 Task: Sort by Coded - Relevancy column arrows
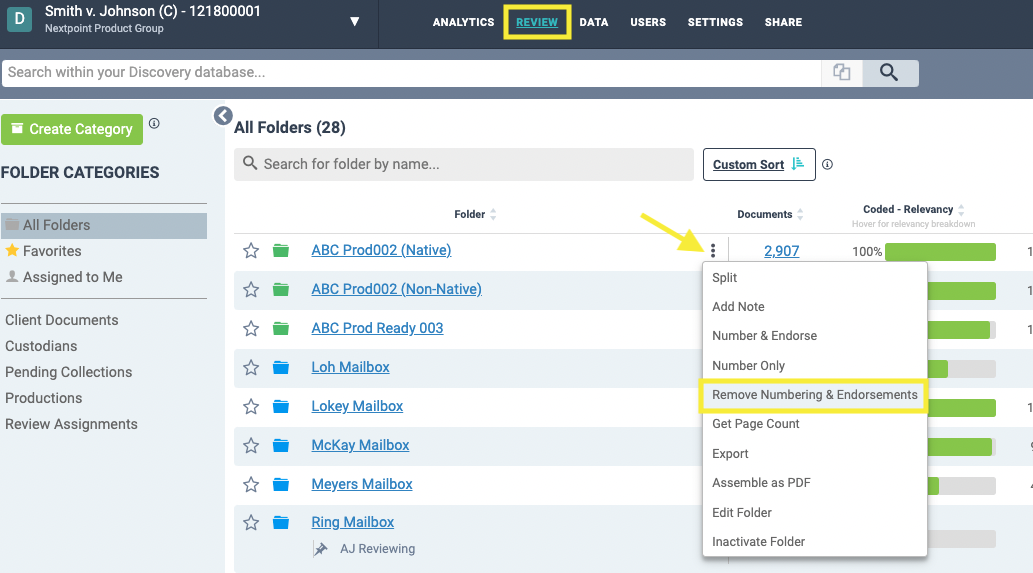pos(961,209)
